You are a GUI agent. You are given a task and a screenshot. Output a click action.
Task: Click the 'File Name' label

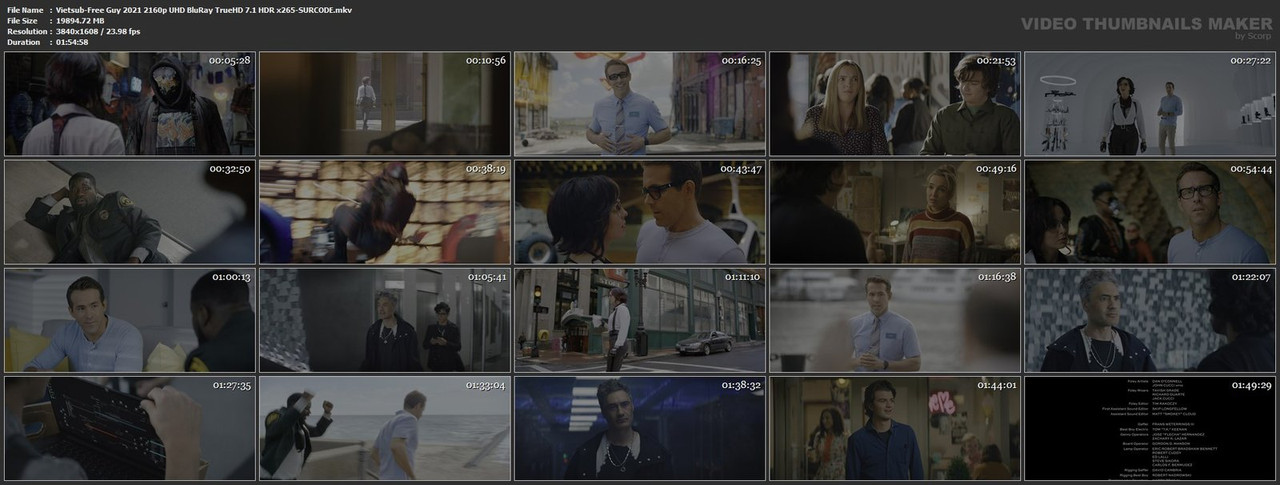click(25, 9)
